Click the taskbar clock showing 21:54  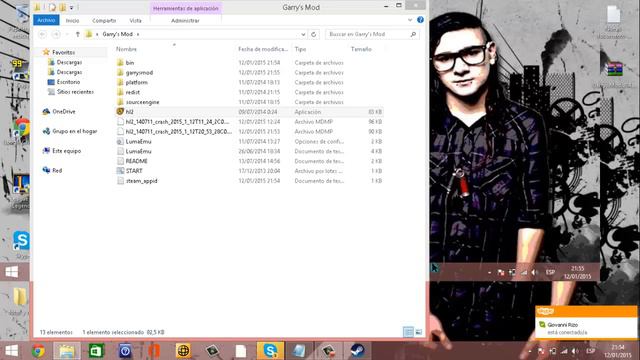click(618, 351)
